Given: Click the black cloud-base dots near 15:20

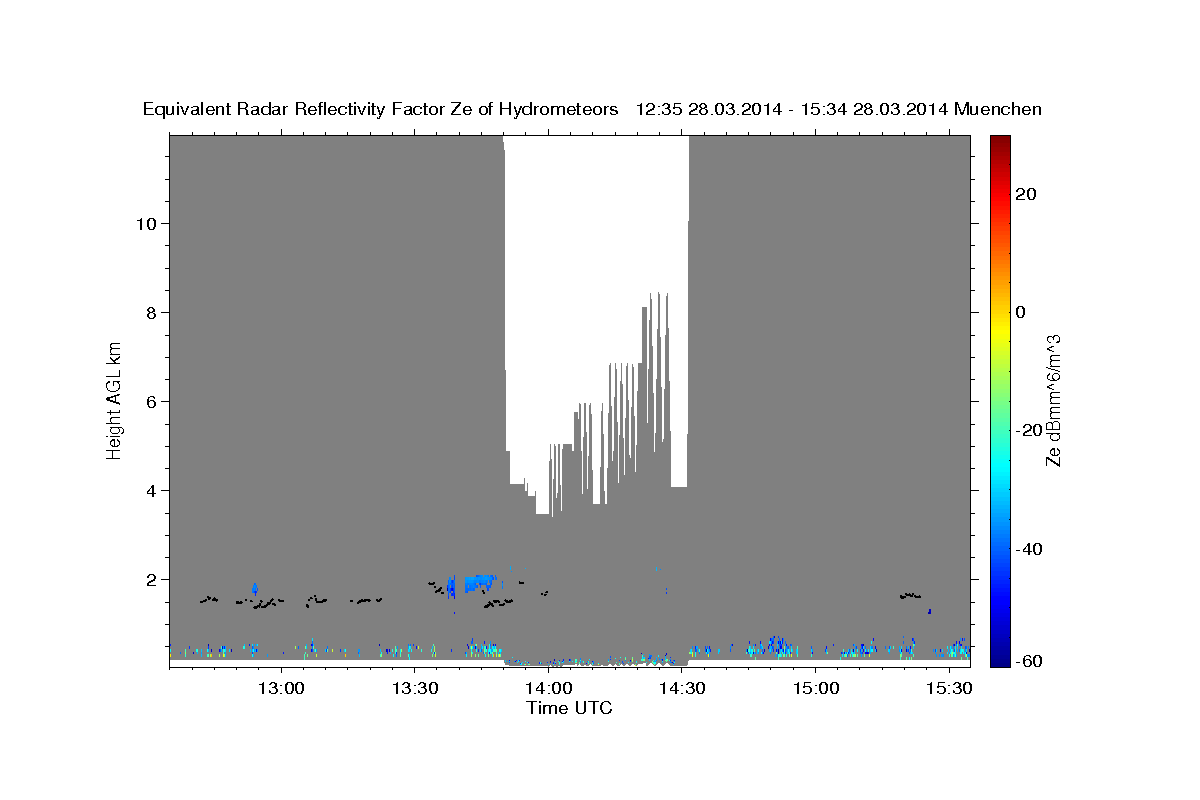Looking at the screenshot, I should coord(910,595).
